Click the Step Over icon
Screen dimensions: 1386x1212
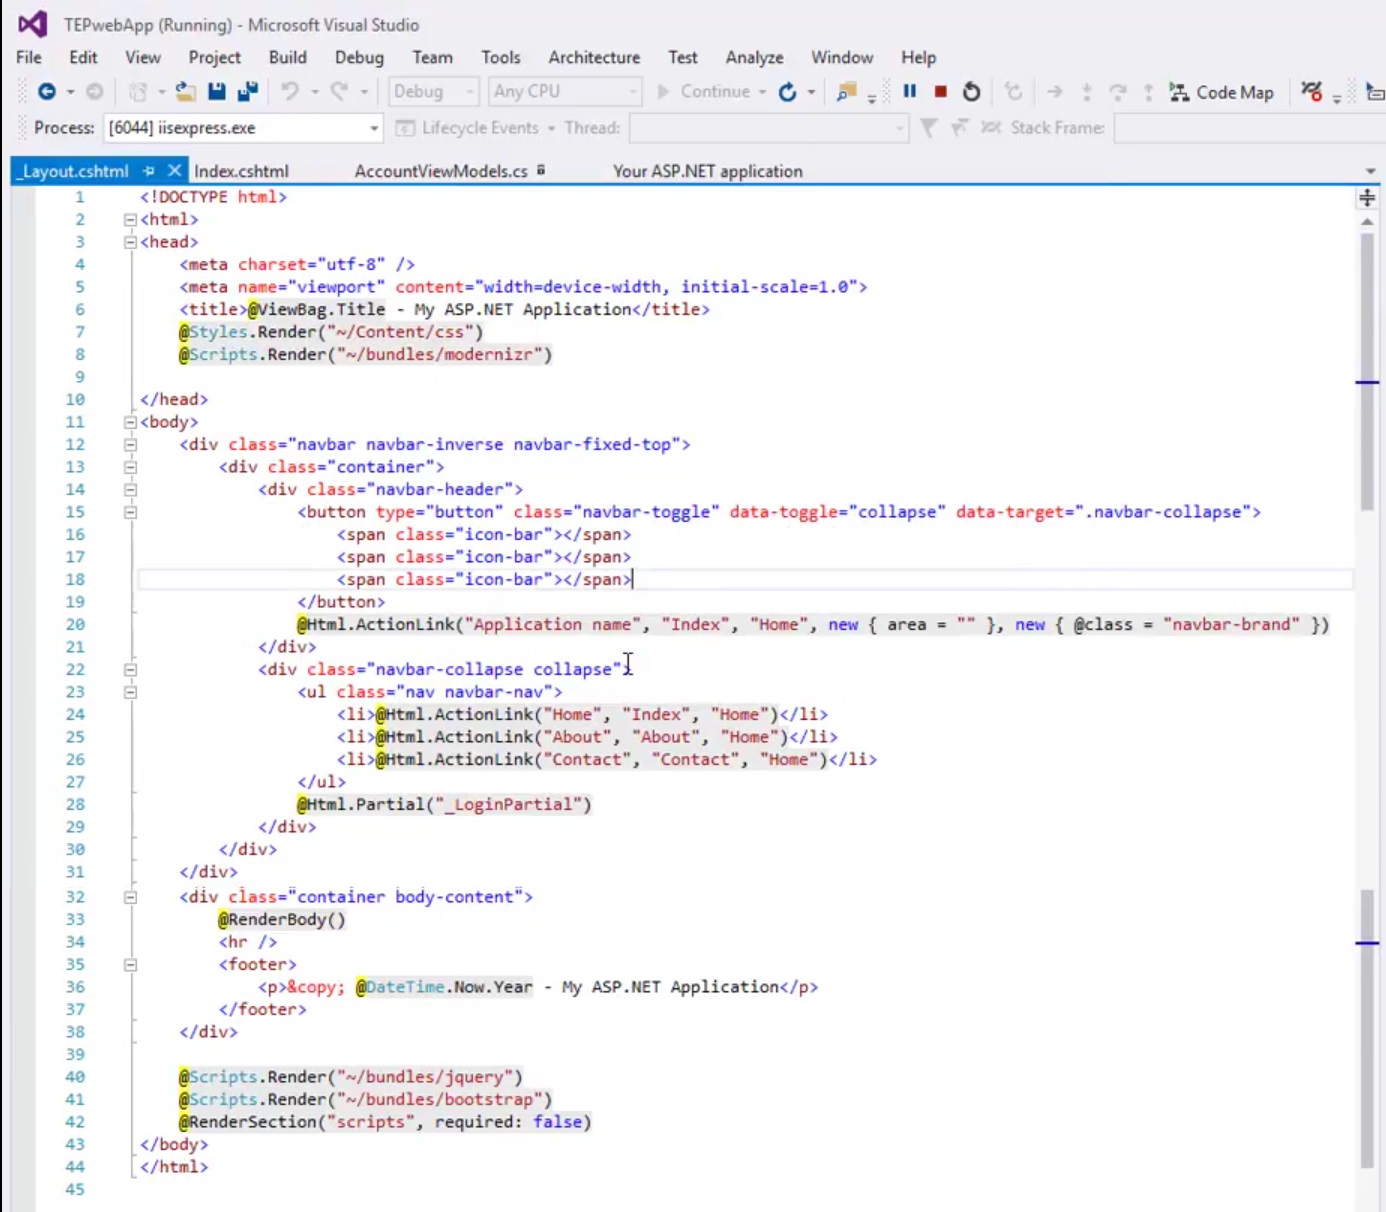[x=1117, y=92]
